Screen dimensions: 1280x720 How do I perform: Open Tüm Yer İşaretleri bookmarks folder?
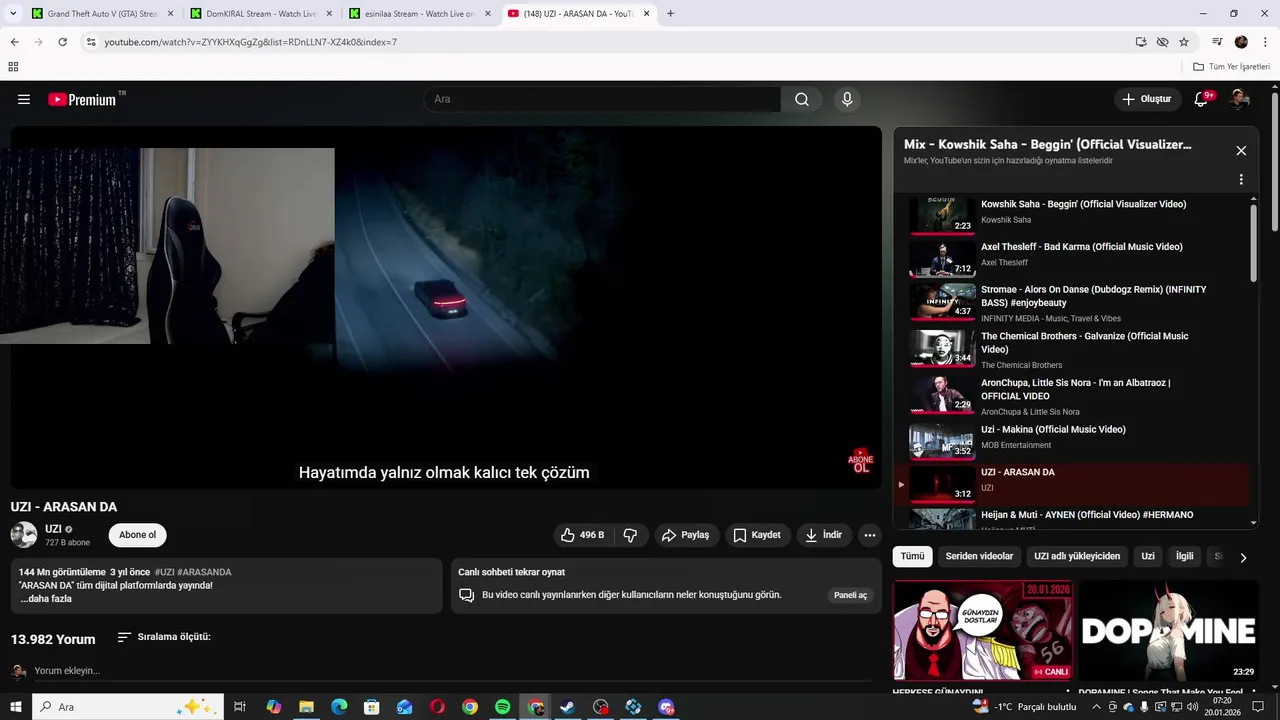[x=1231, y=67]
